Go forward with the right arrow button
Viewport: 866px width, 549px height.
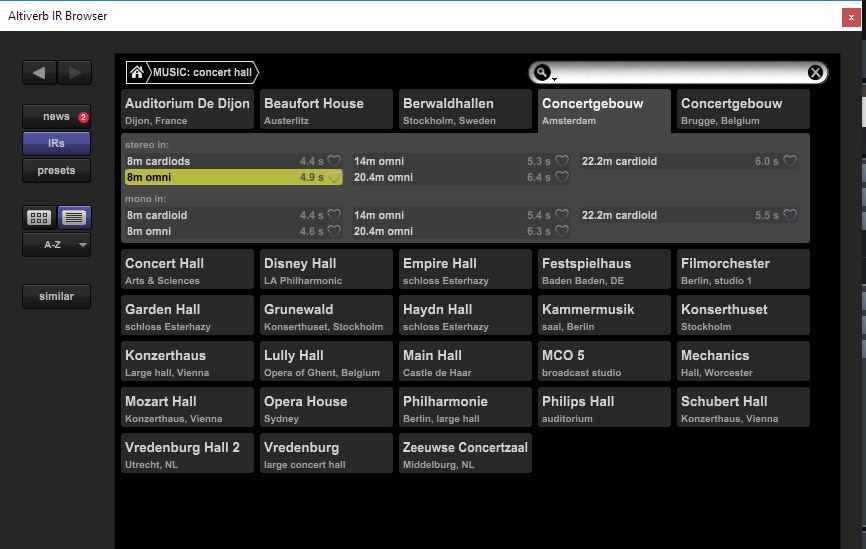coord(75,72)
